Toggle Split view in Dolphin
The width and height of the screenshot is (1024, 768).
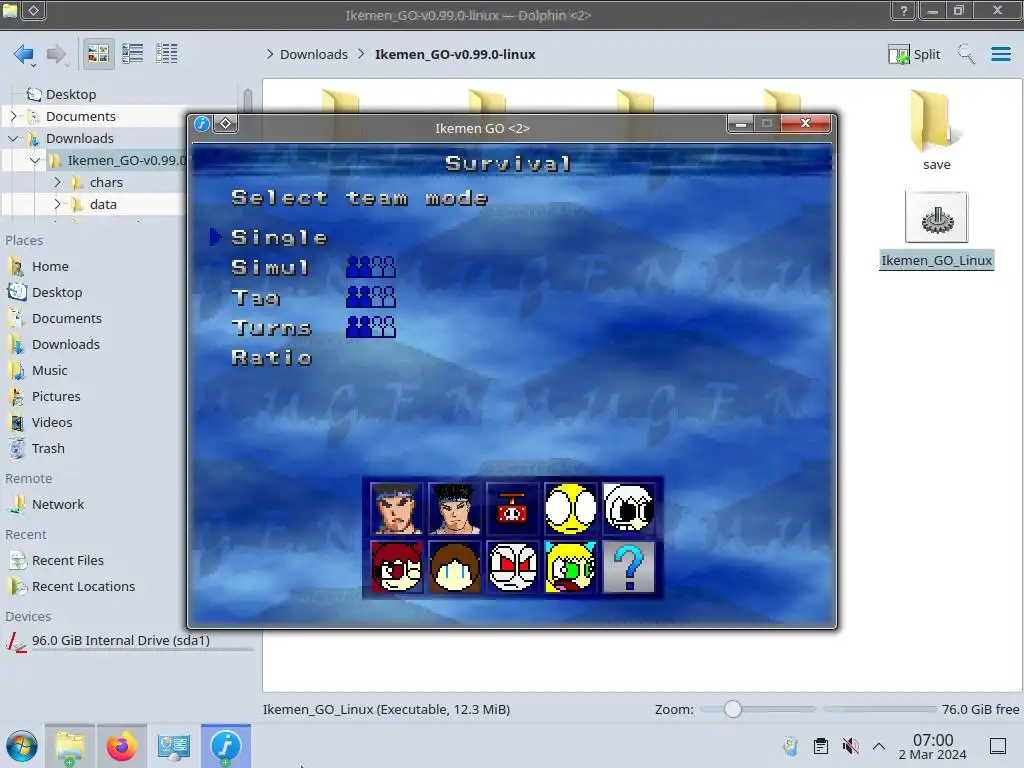click(914, 54)
